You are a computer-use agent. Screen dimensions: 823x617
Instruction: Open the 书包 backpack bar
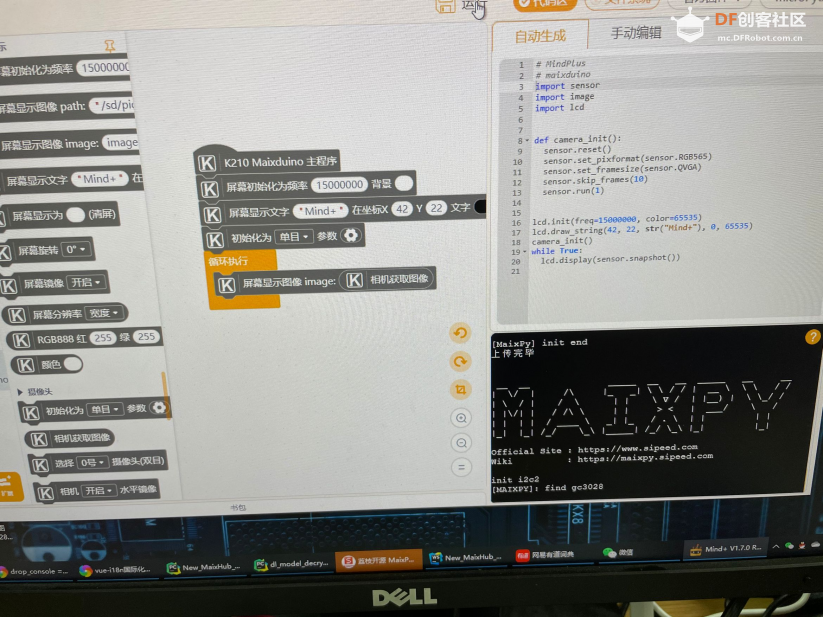coord(237,507)
